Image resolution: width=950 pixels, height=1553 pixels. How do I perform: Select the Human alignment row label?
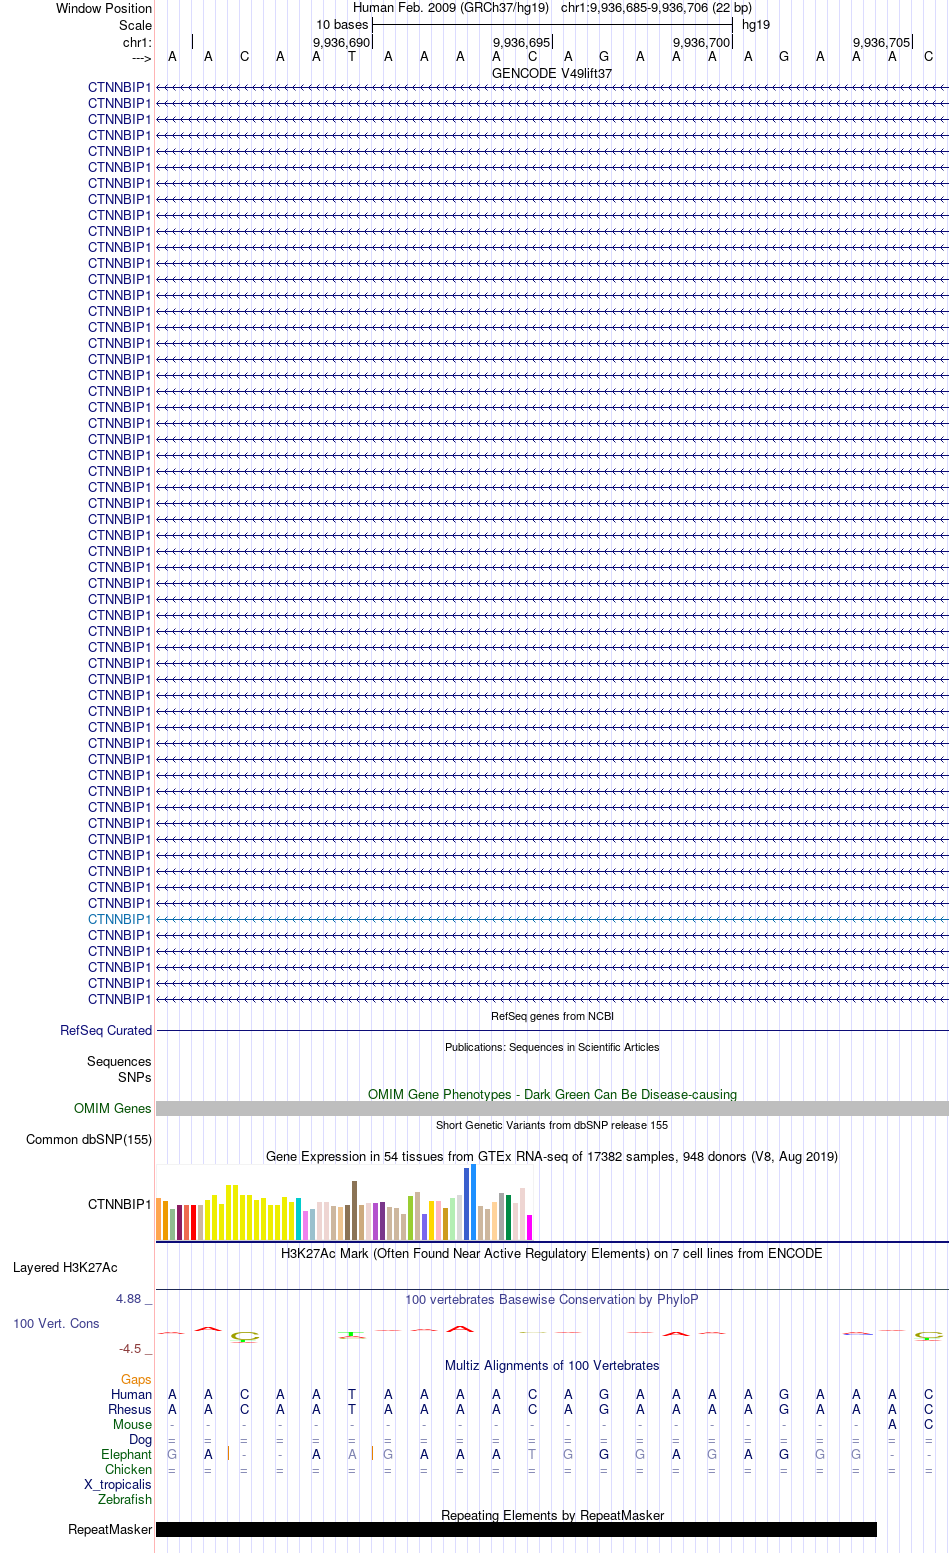[x=131, y=1394]
